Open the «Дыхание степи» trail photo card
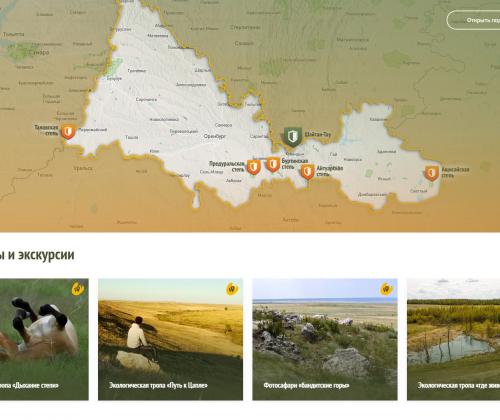 click(x=44, y=339)
